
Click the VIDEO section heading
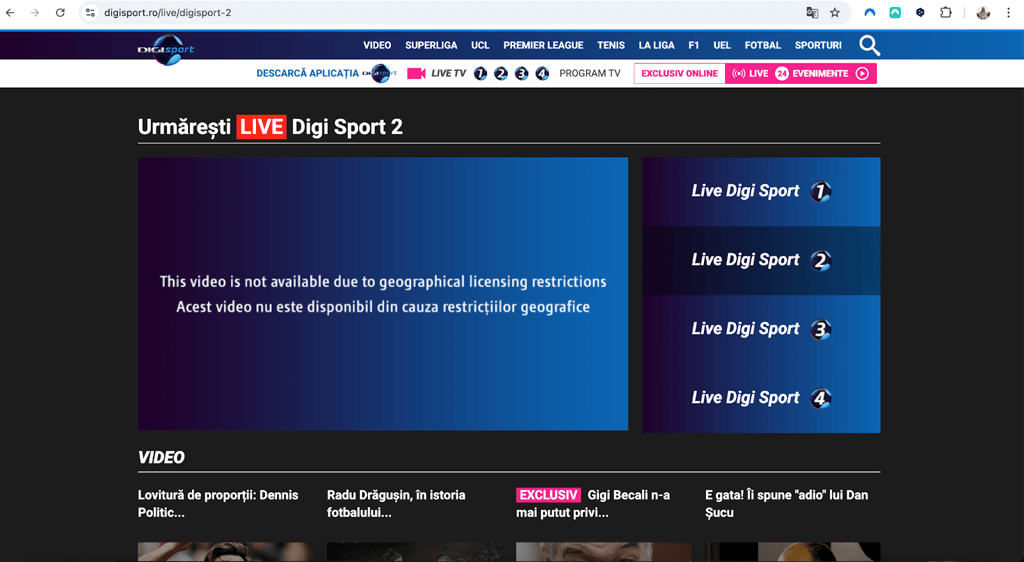[161, 458]
